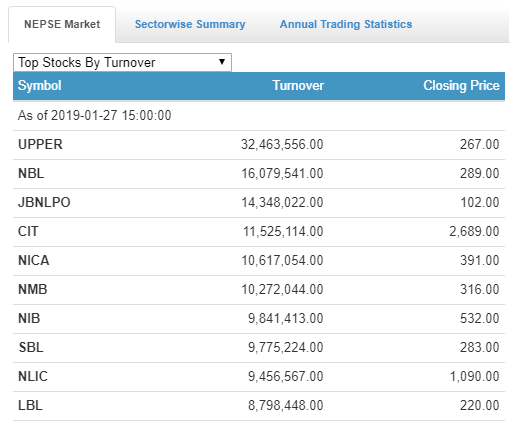Image resolution: width=513 pixels, height=425 pixels.
Task: Open the JBNLPO stock row
Action: (259, 202)
